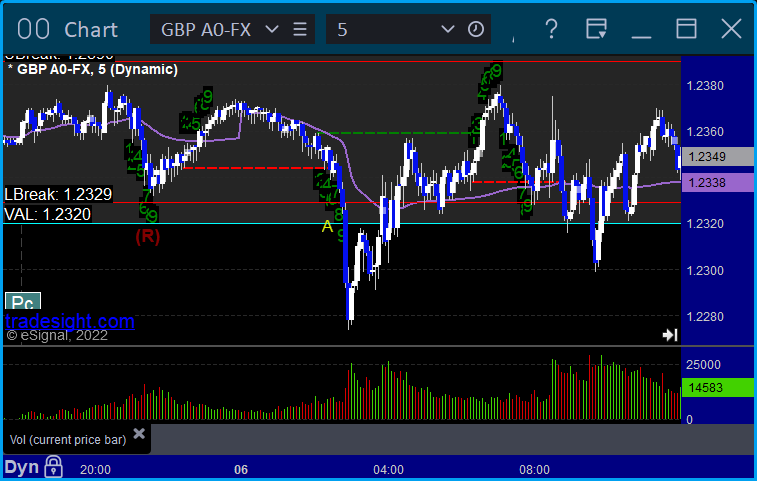
Task: Click the 1.2280 price axis label
Action: [705, 317]
